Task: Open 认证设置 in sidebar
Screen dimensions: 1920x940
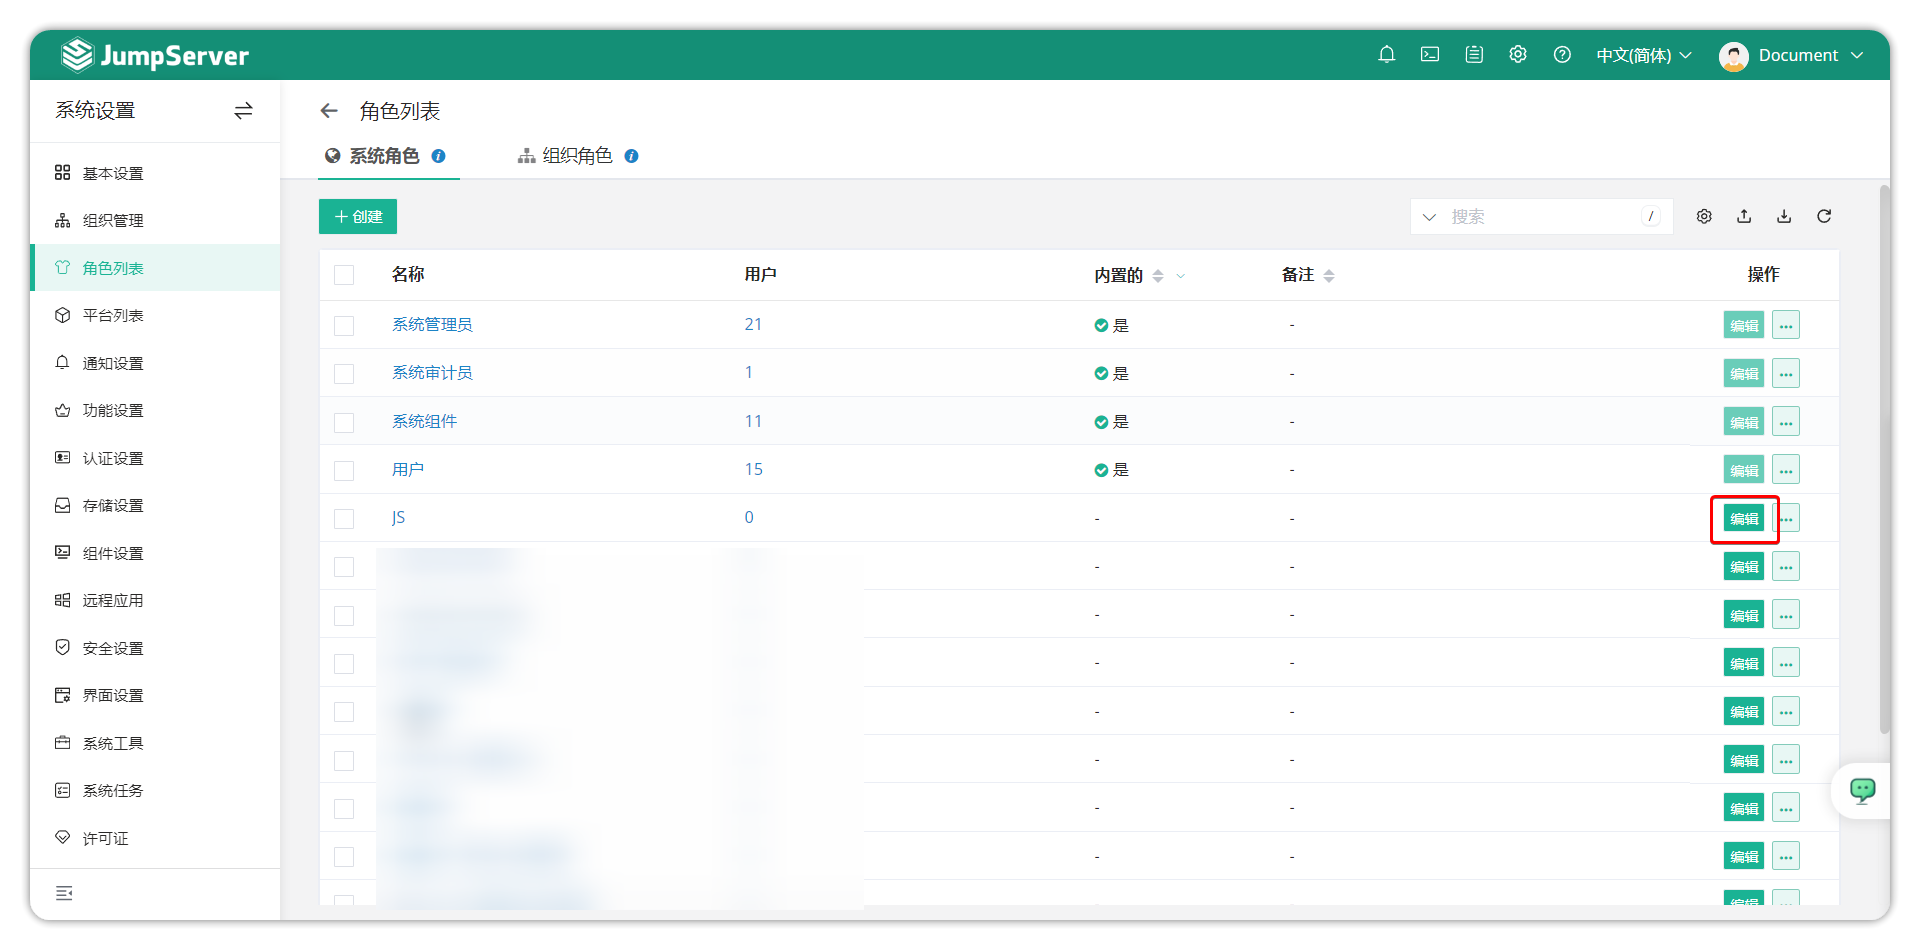Action: [155, 458]
